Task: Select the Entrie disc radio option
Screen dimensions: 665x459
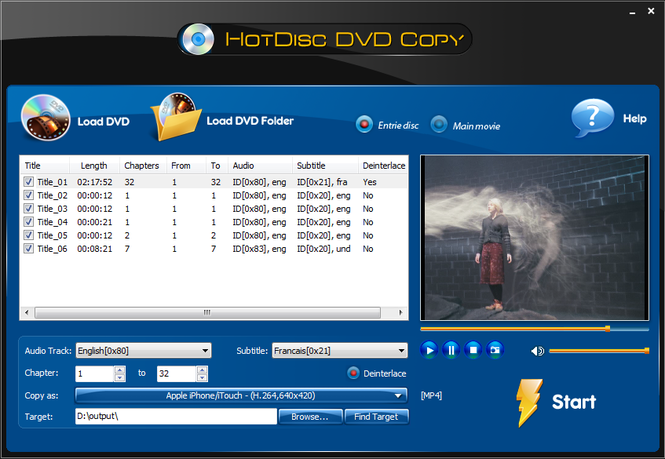Action: click(364, 125)
